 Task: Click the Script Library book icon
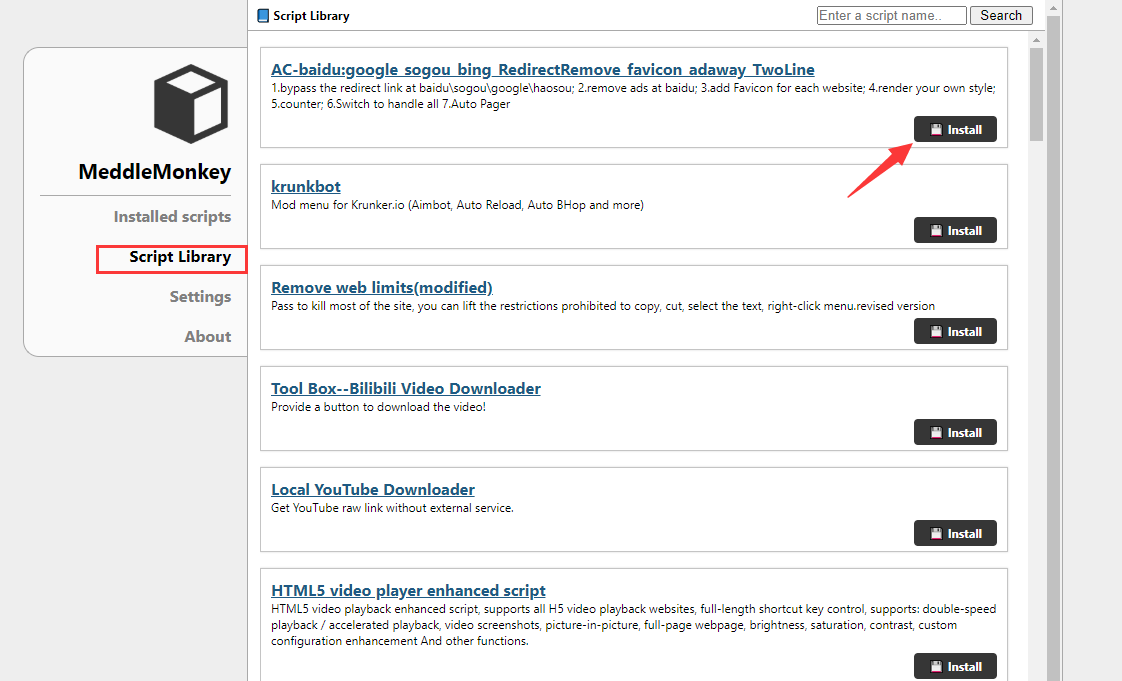[263, 16]
